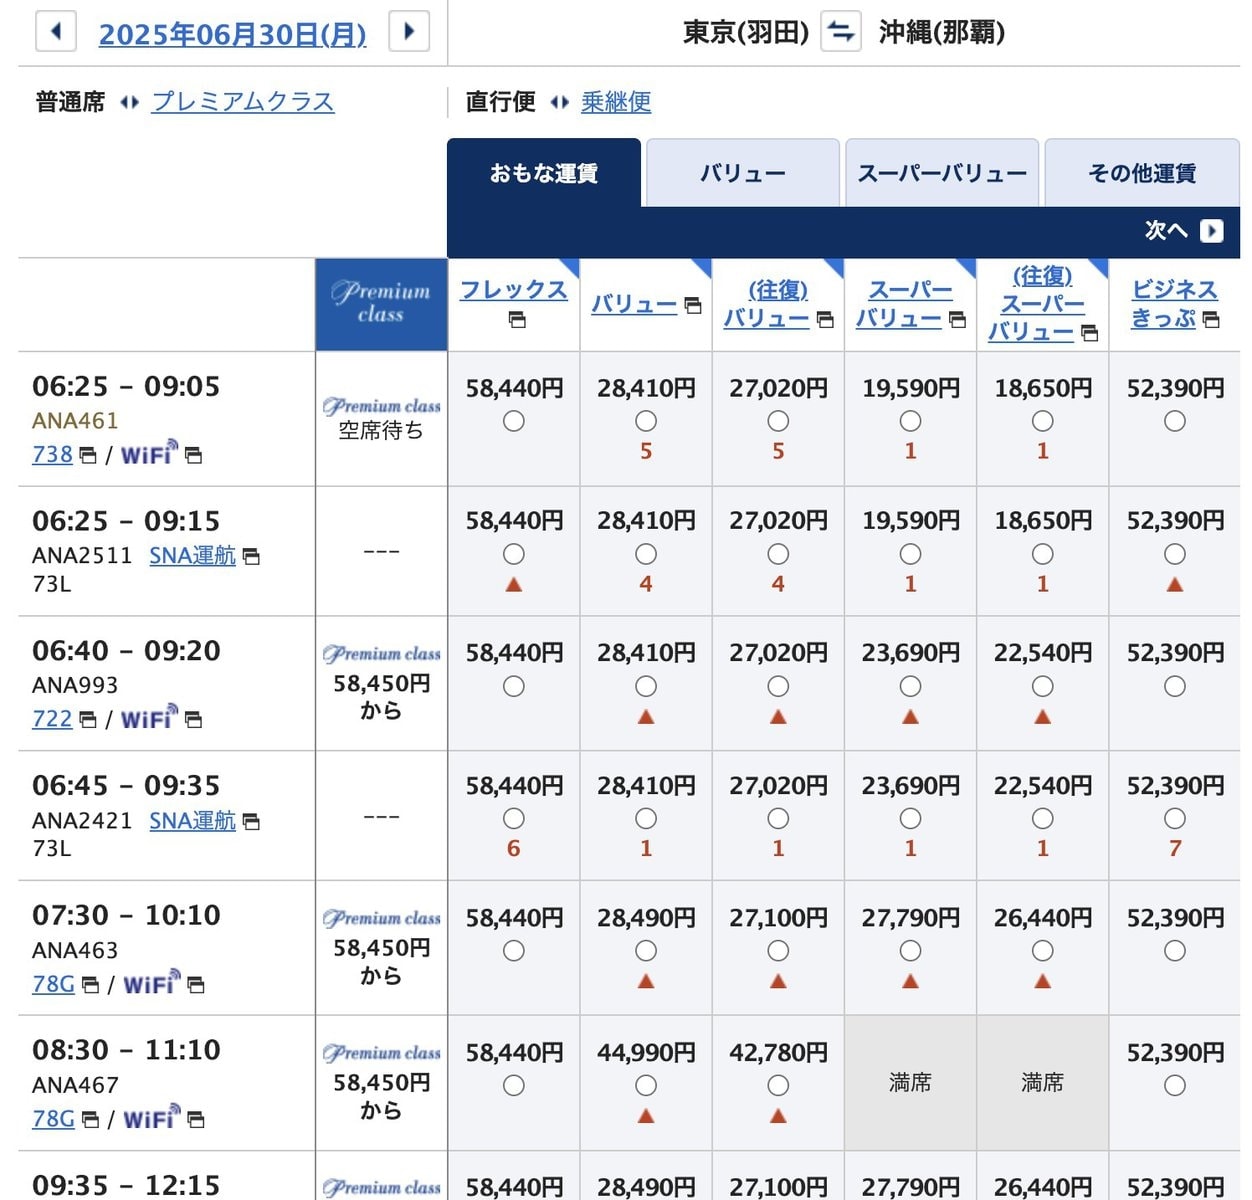Click 06:40 – 09:20 flight time
The height and width of the screenshot is (1200, 1252).
126,651
